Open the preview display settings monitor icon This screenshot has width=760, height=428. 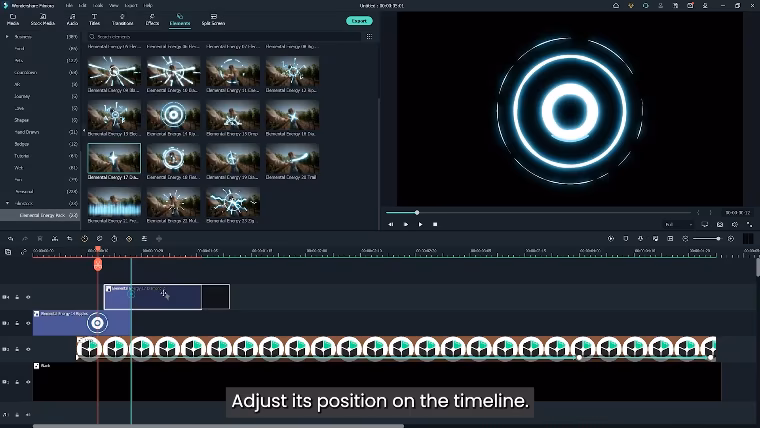point(705,224)
